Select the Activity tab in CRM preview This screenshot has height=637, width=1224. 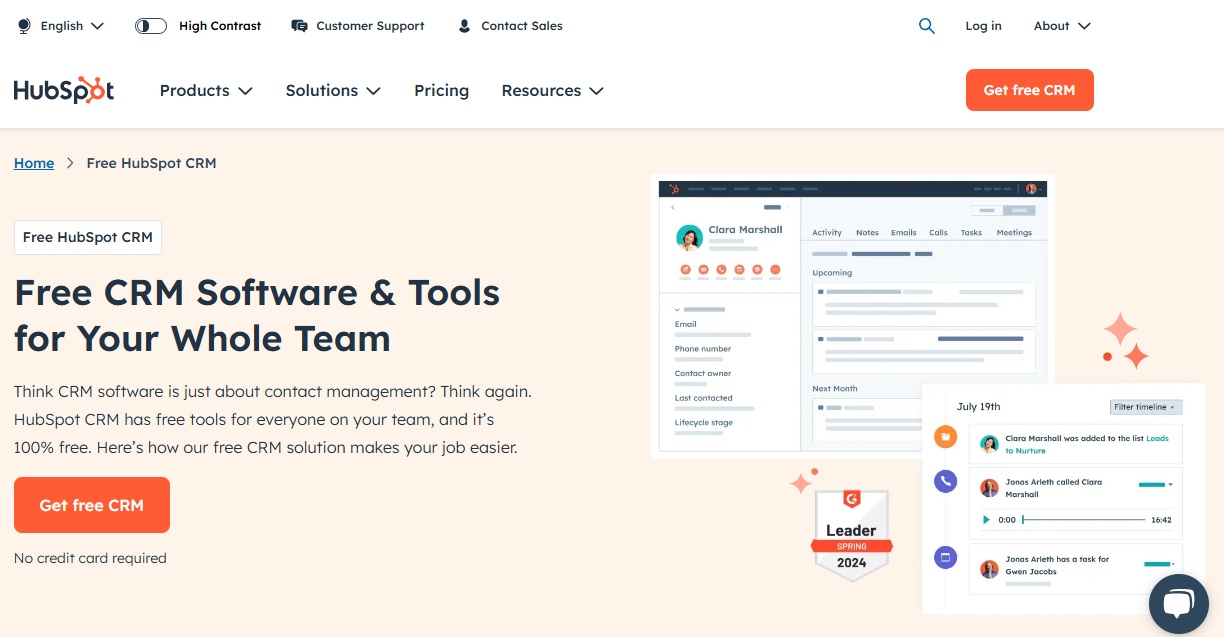(x=827, y=232)
